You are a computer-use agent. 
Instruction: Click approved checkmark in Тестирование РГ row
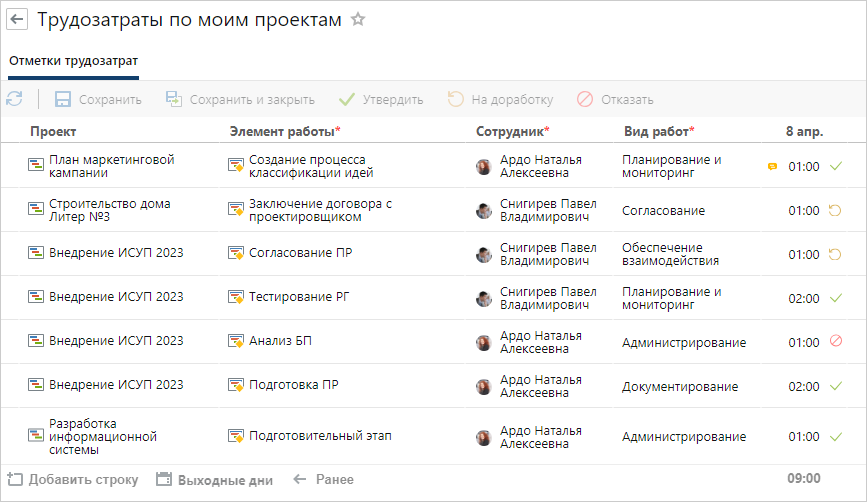tap(836, 298)
